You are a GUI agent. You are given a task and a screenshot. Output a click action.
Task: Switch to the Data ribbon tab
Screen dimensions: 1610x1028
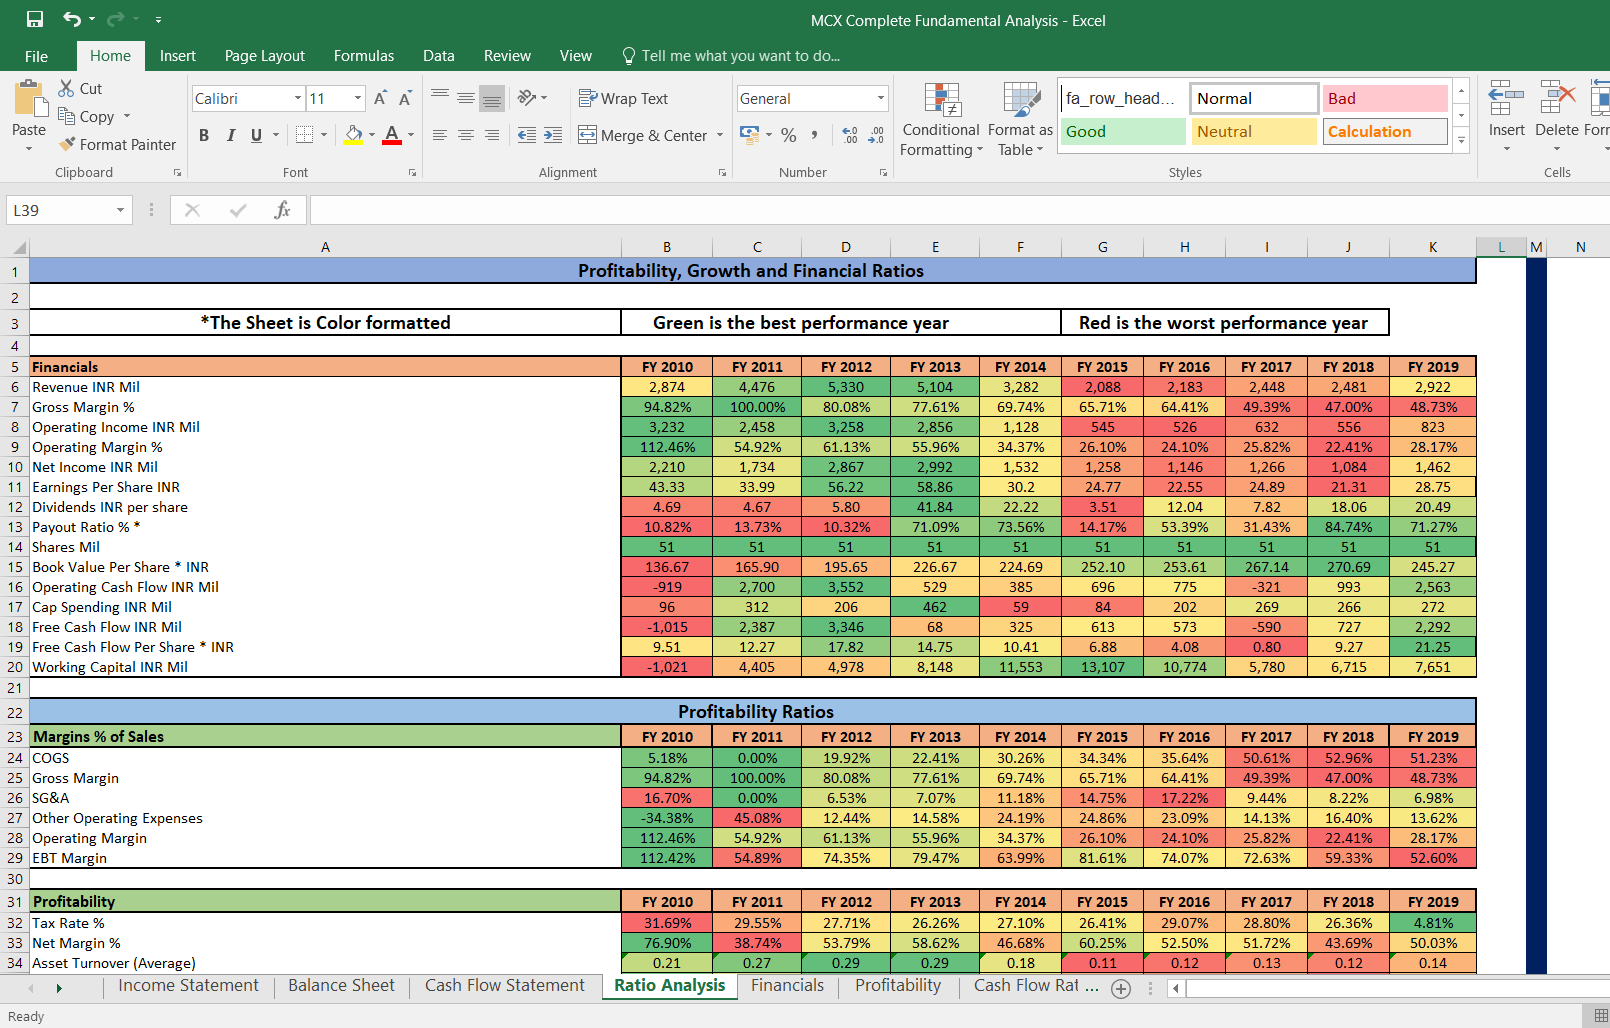[x=438, y=56]
